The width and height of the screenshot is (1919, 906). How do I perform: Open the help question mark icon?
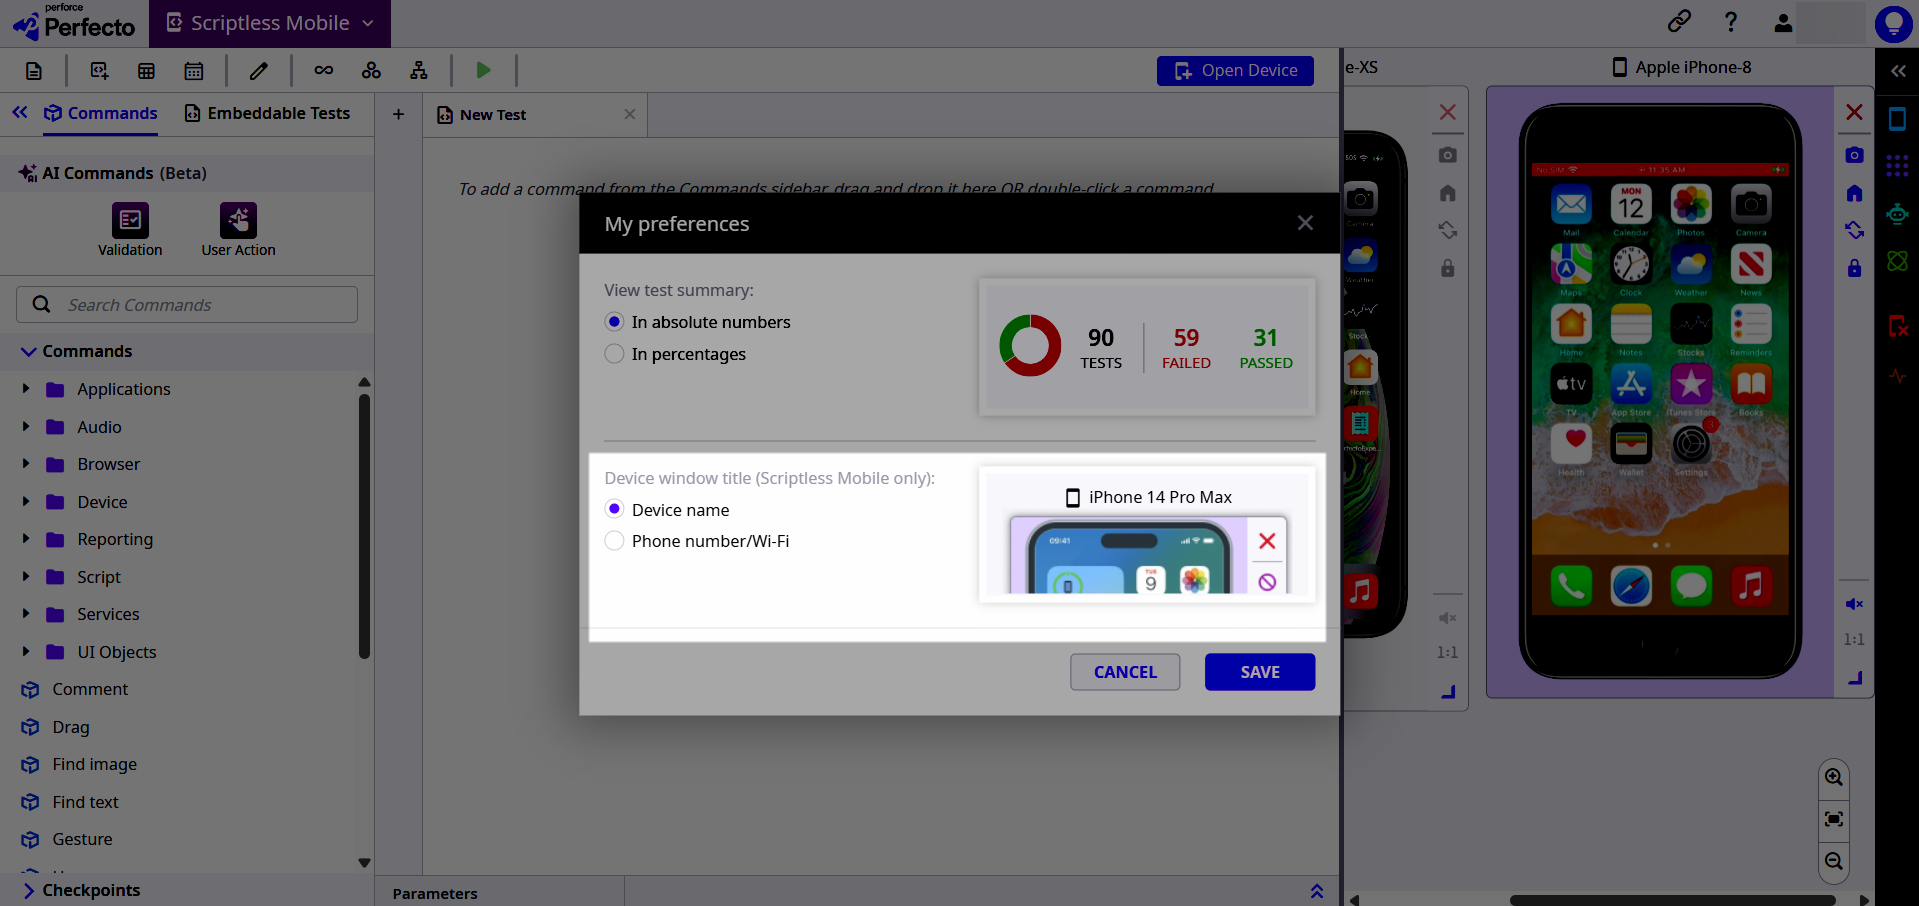[x=1731, y=22]
